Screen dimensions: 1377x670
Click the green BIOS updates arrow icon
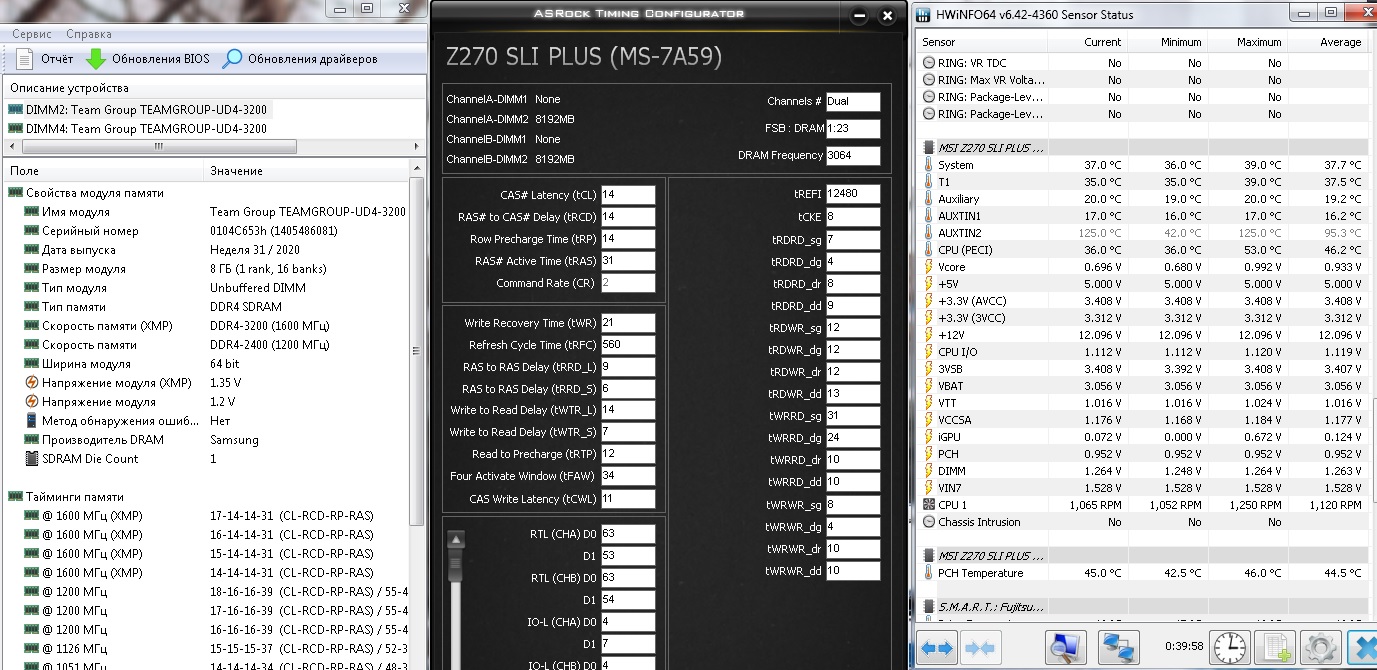96,59
